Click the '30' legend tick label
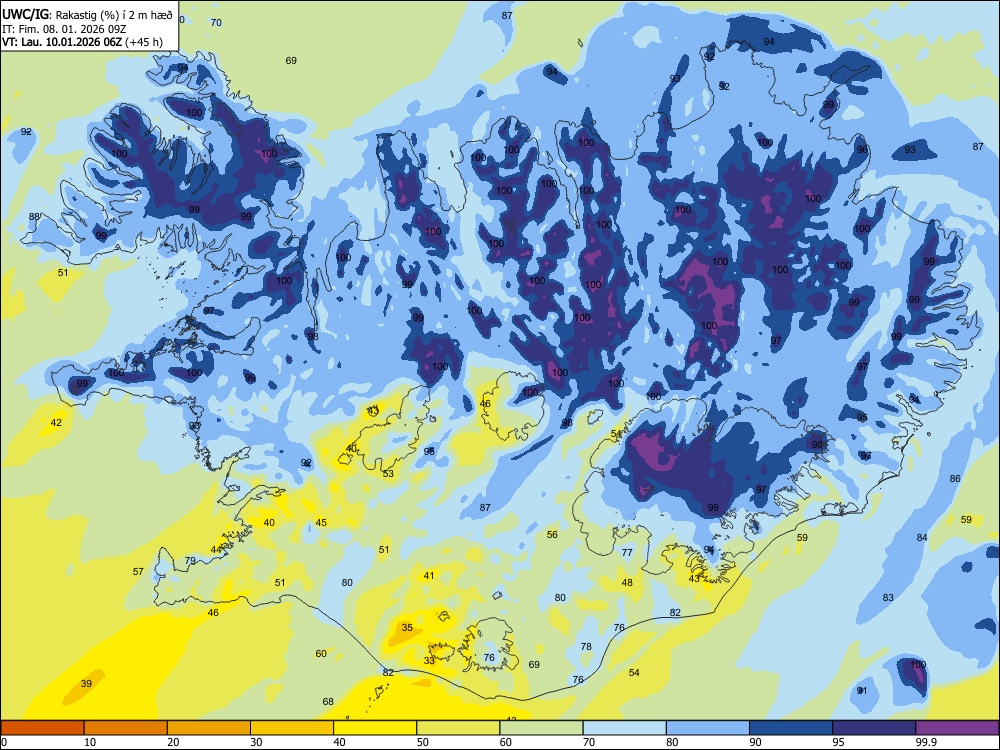1000x750 pixels. click(256, 742)
